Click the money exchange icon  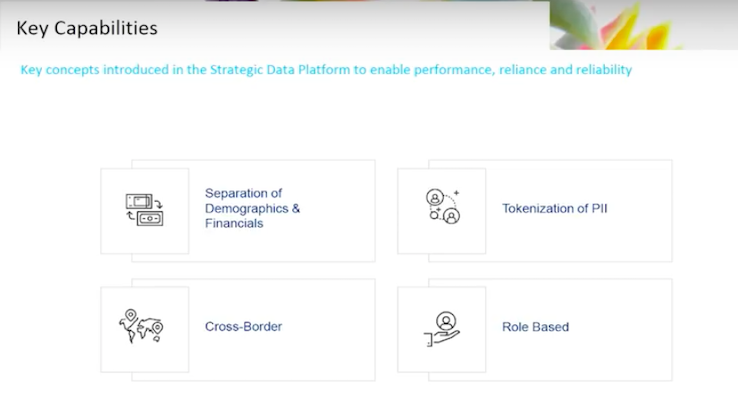pos(144,210)
